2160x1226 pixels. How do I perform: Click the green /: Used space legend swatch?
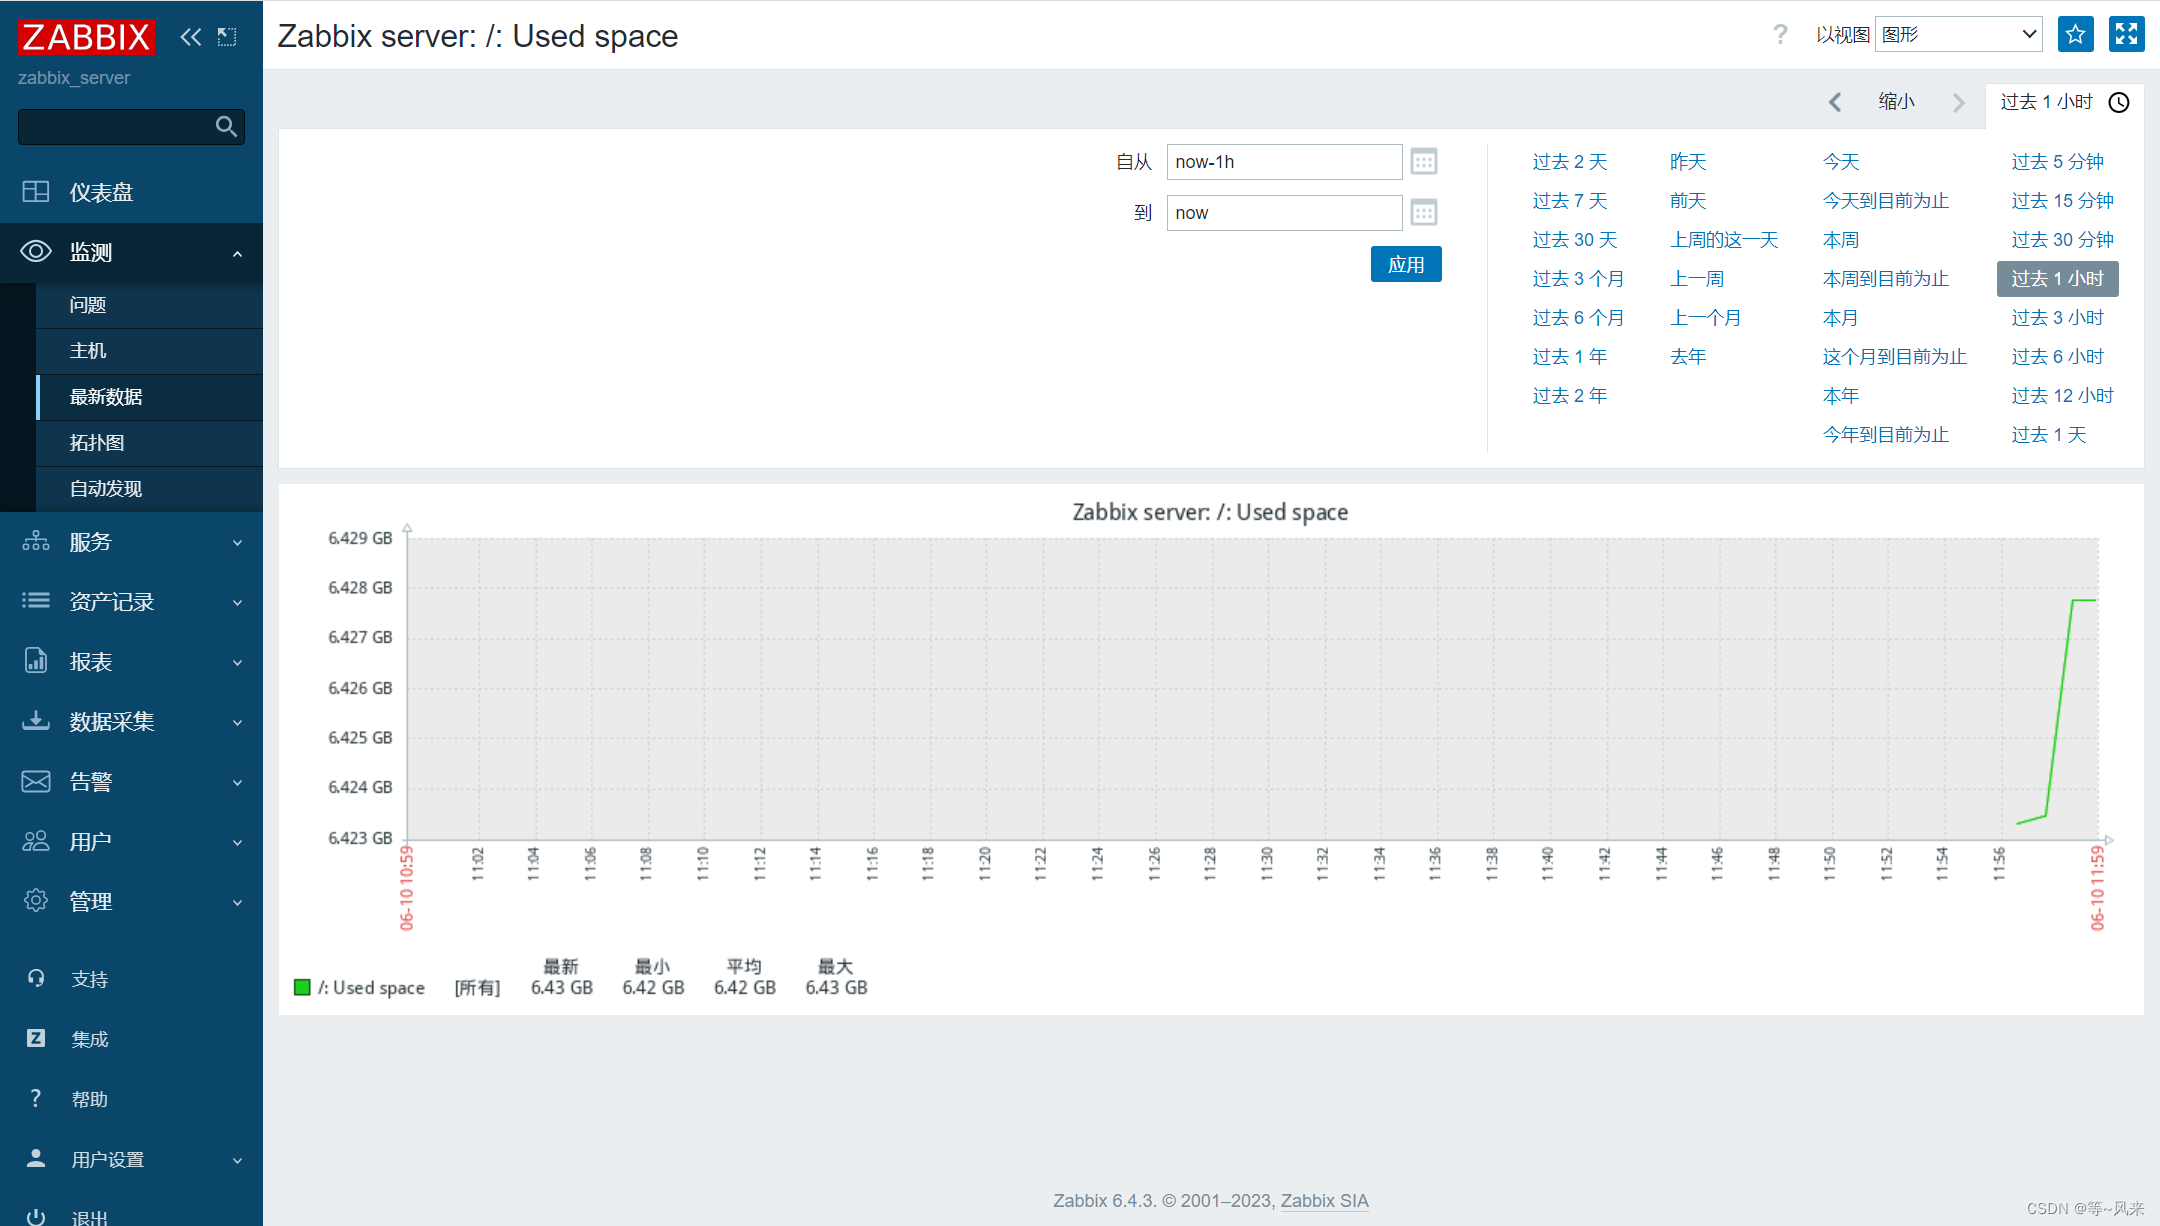(301, 987)
